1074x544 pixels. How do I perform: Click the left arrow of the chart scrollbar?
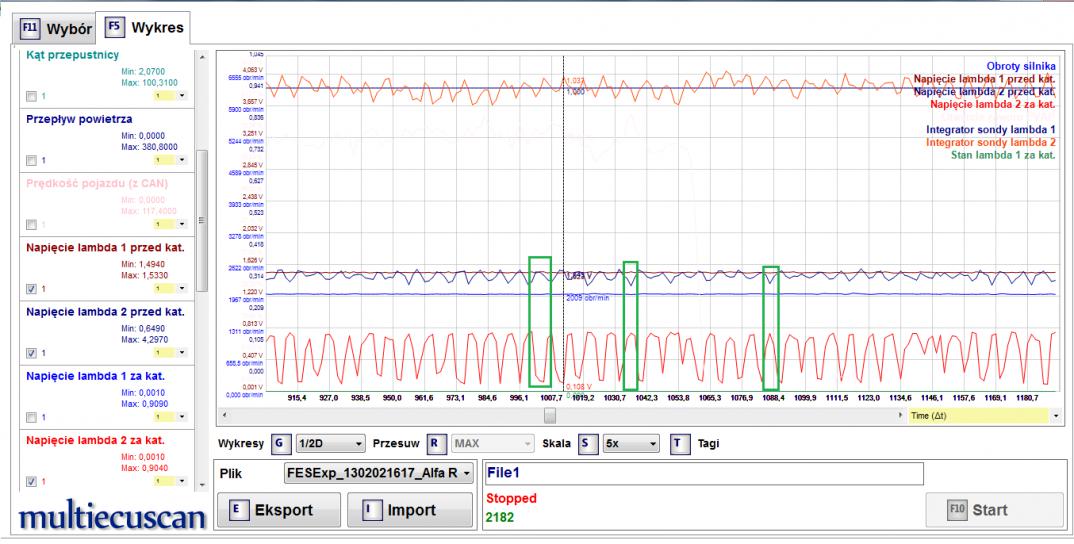[x=225, y=414]
